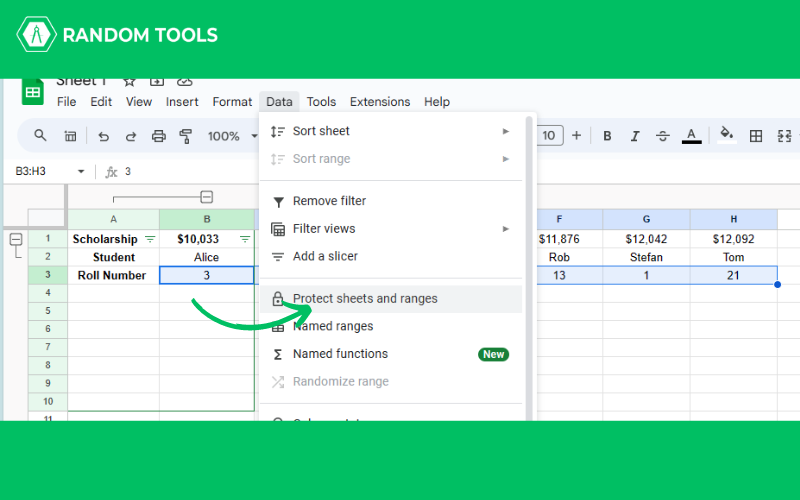
Task: Select column B header
Action: [207, 219]
